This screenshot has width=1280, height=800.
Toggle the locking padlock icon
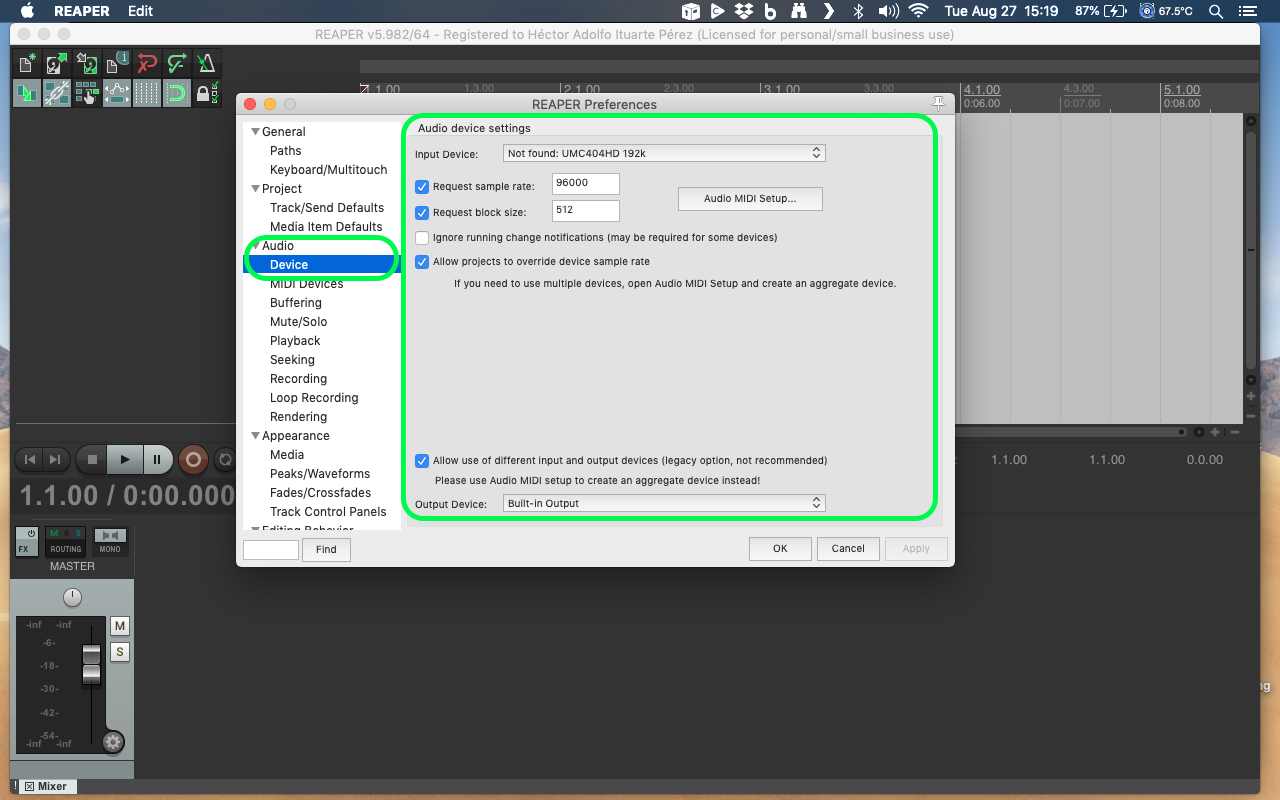[x=205, y=94]
